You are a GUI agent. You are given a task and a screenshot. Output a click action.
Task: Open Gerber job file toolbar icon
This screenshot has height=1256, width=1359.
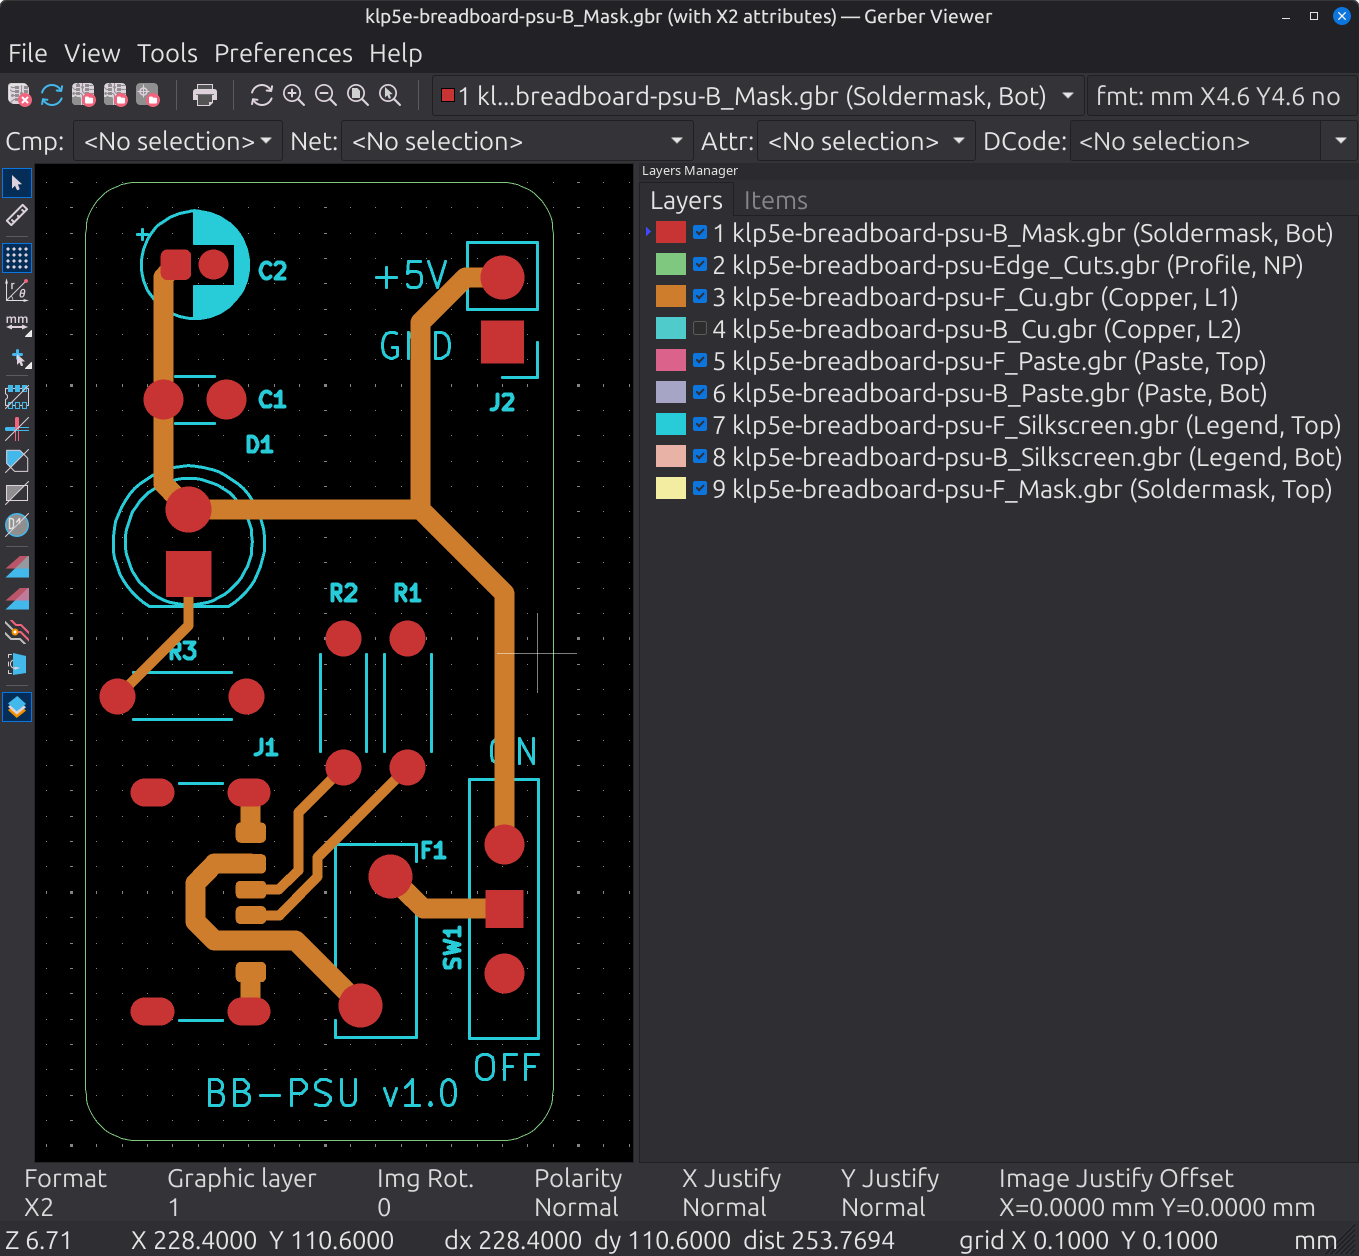[148, 95]
